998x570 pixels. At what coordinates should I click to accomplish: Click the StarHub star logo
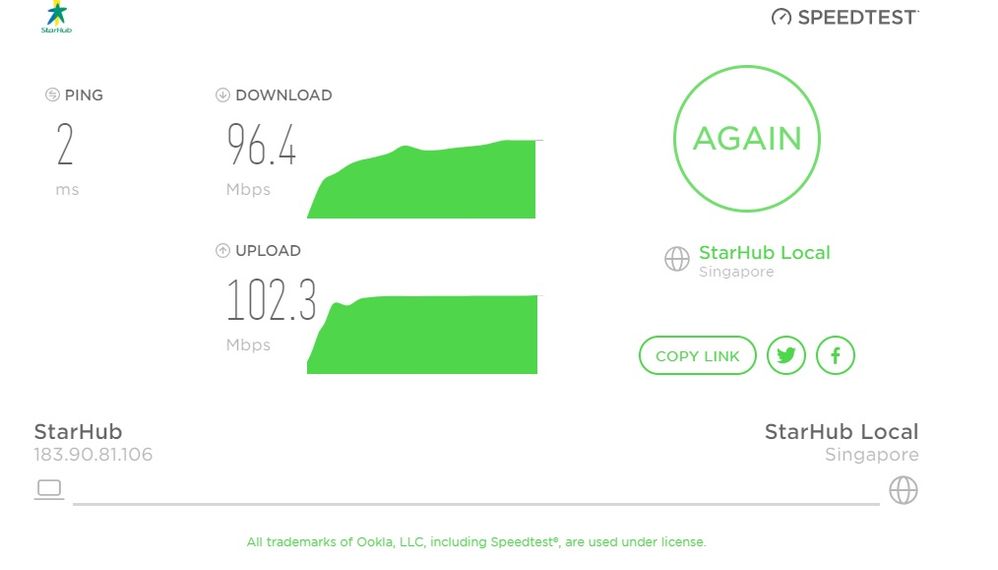57,17
